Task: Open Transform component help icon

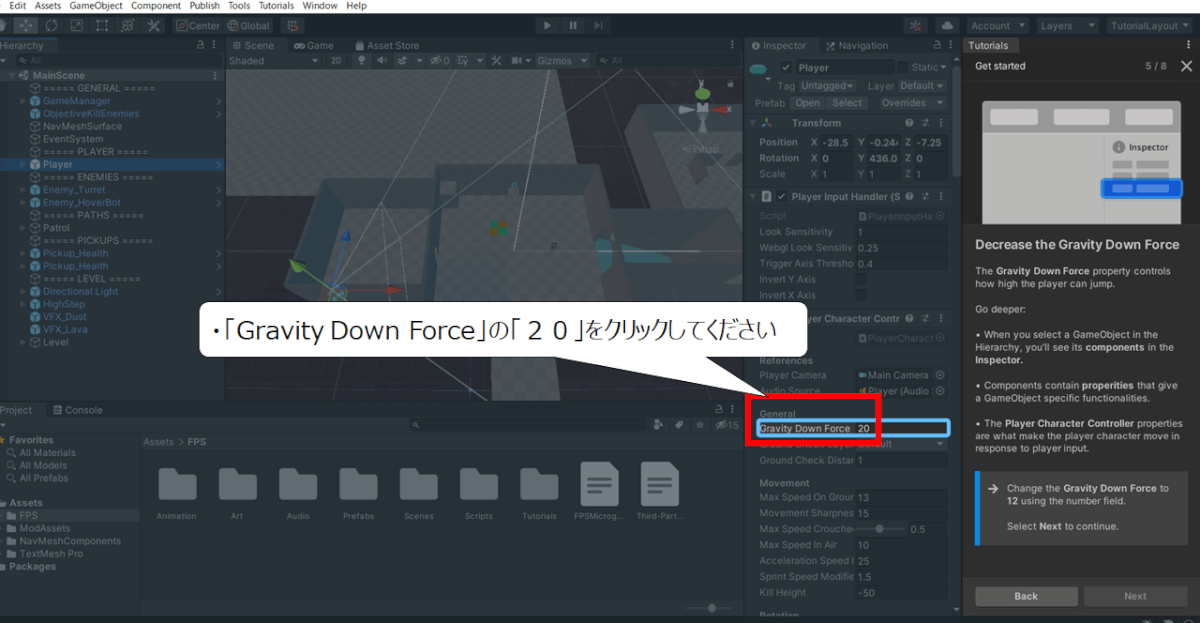Action: [x=909, y=123]
